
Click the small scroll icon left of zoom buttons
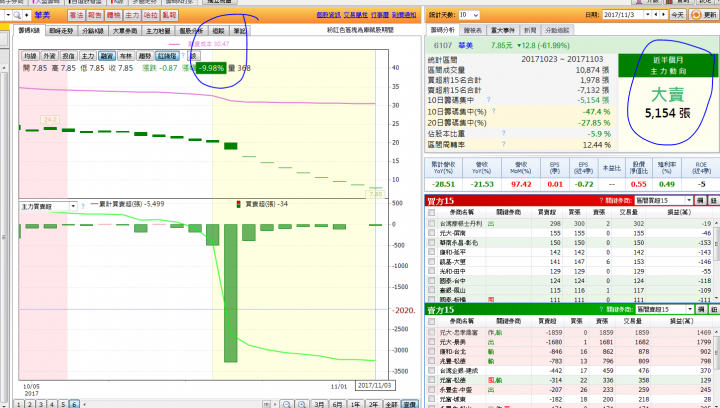coord(266,404)
